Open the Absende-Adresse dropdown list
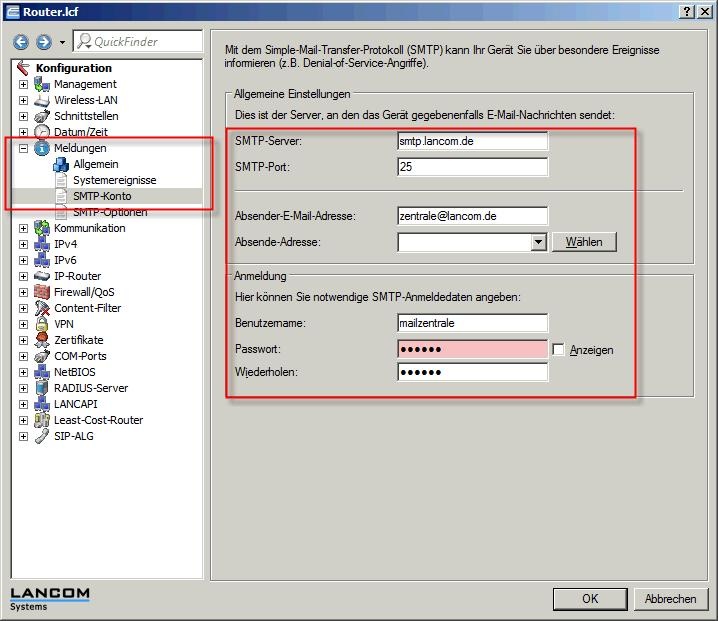Image resolution: width=718 pixels, height=621 pixels. tap(538, 242)
